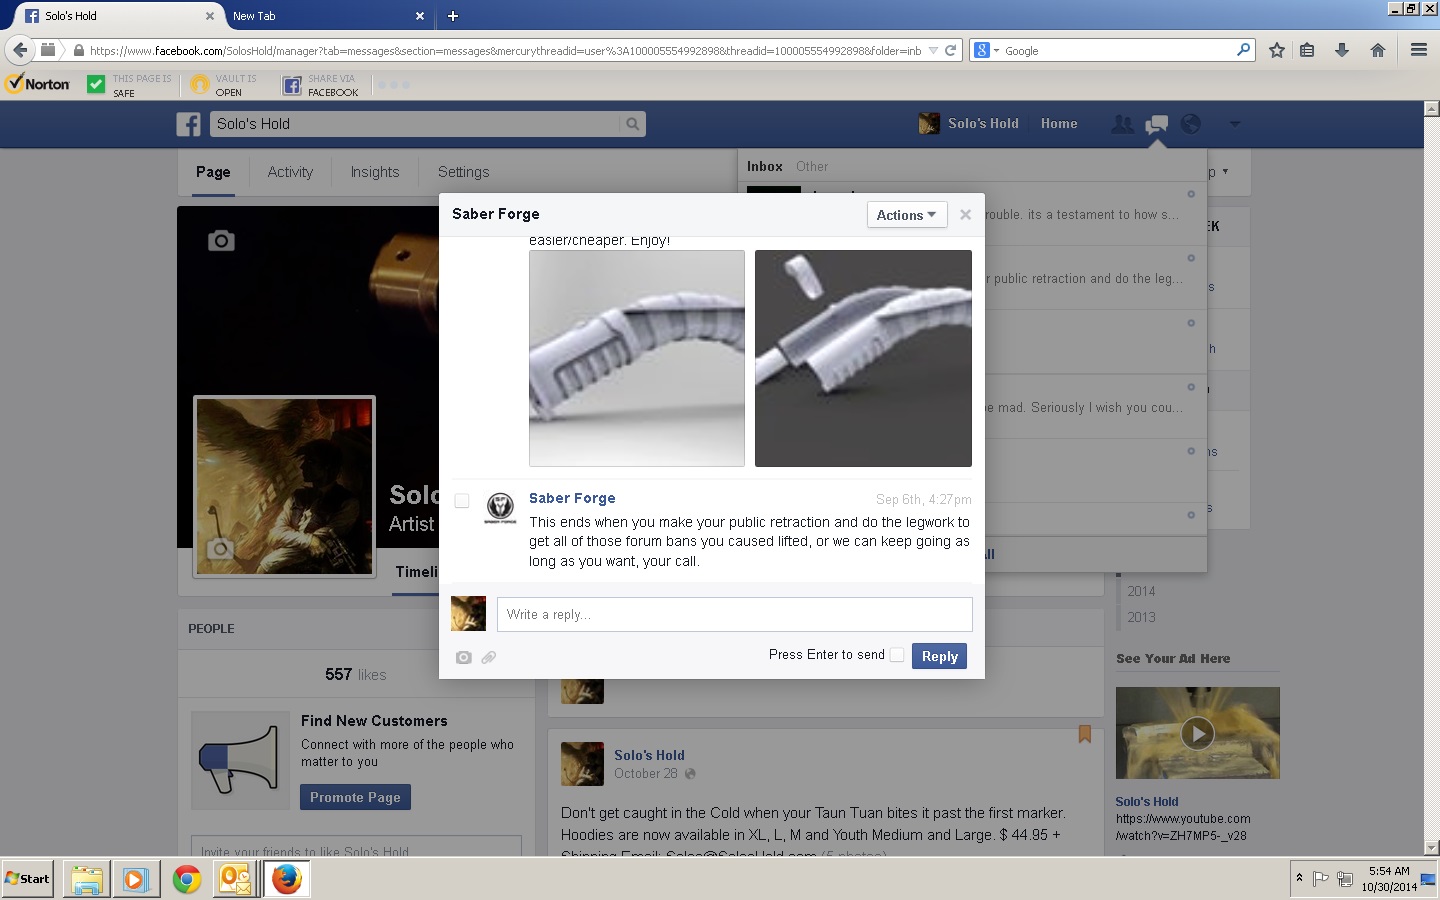This screenshot has width=1440, height=900.
Task: Click the Facebook logo icon
Action: (189, 124)
